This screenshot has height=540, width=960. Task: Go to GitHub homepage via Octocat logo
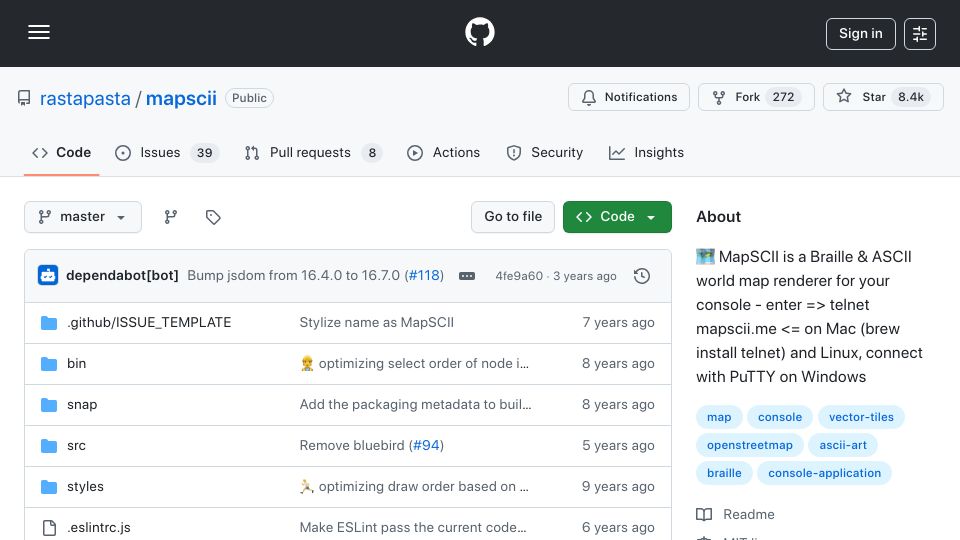click(479, 32)
